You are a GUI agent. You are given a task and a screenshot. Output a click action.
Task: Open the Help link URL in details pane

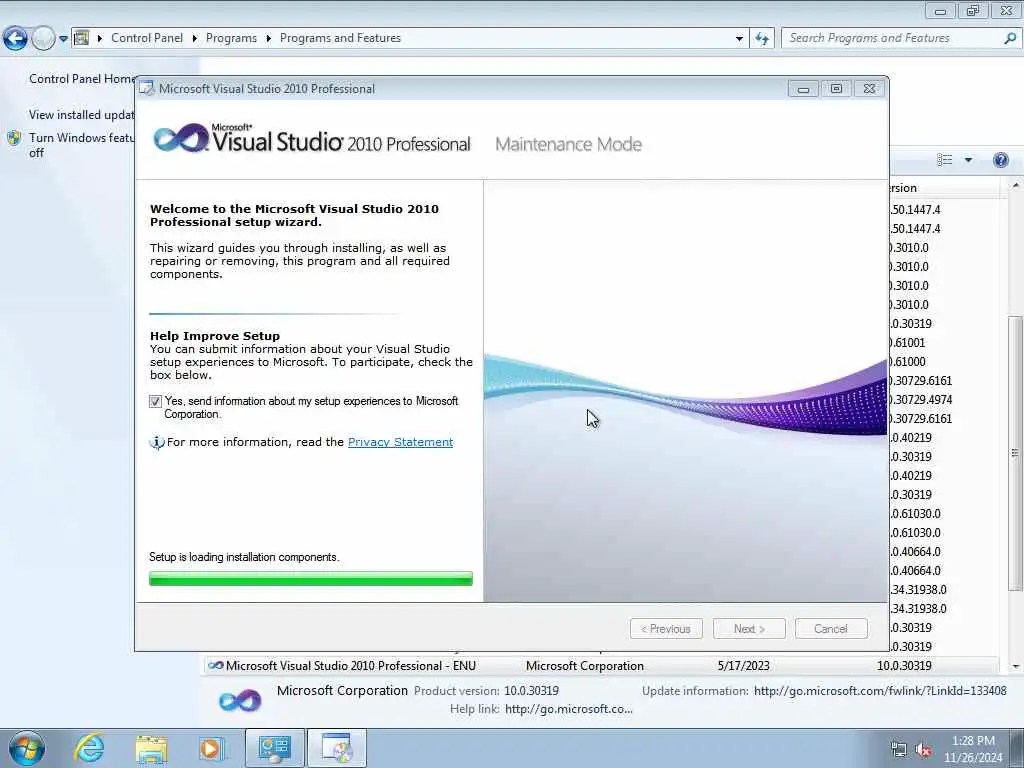569,709
